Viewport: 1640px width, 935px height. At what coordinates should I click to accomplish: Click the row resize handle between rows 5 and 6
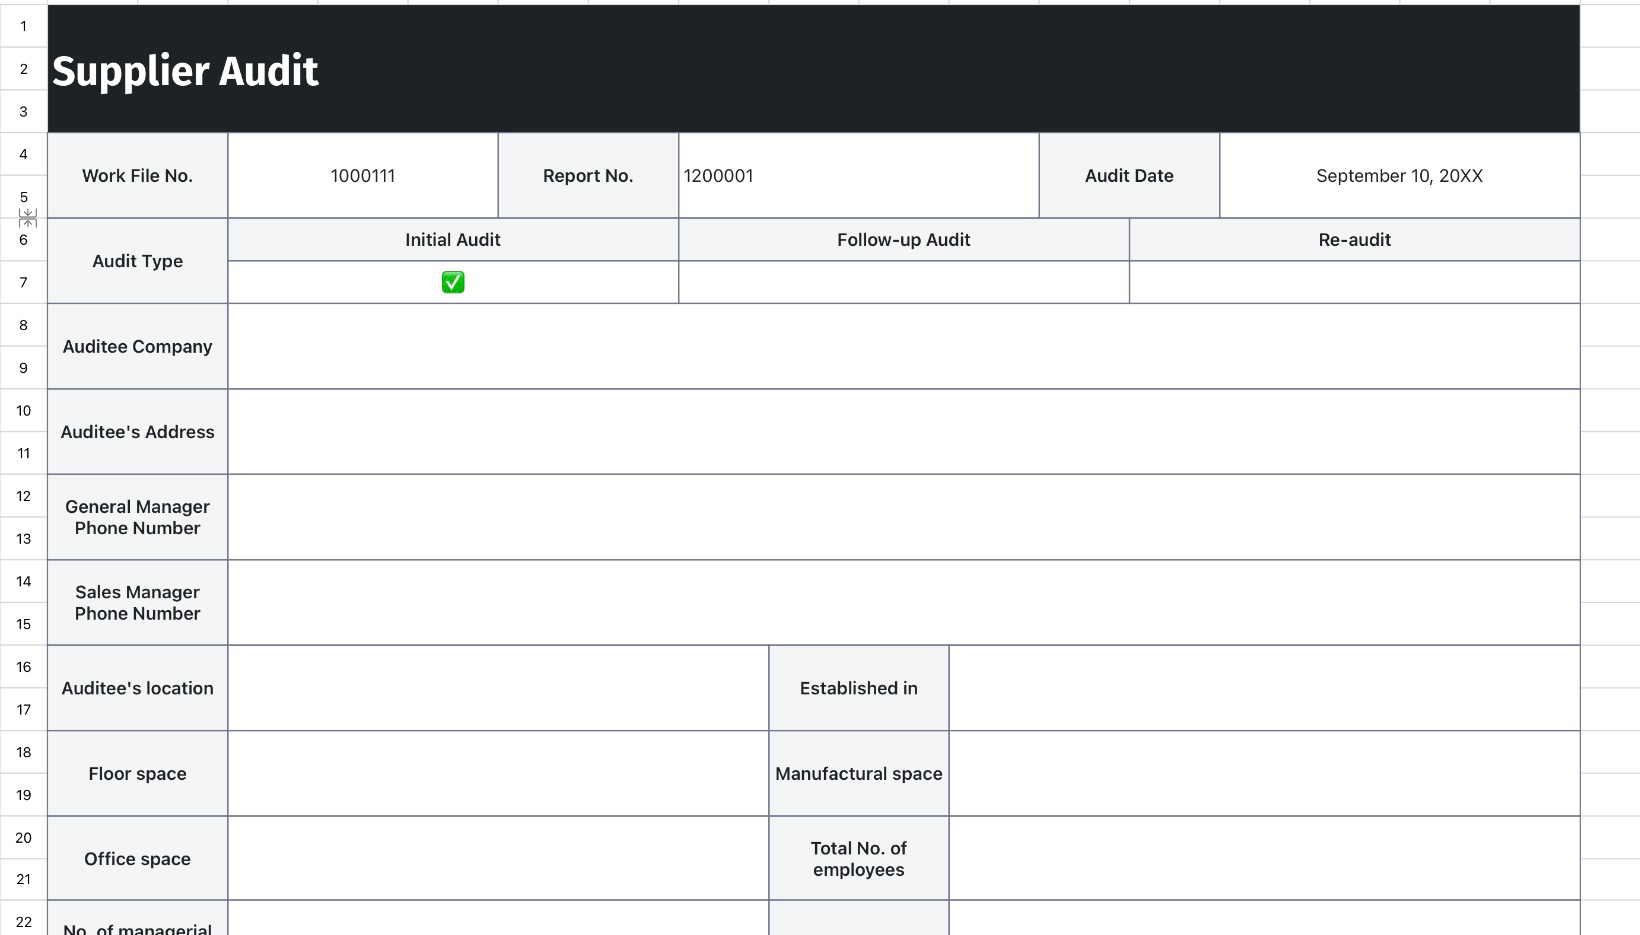[28, 218]
